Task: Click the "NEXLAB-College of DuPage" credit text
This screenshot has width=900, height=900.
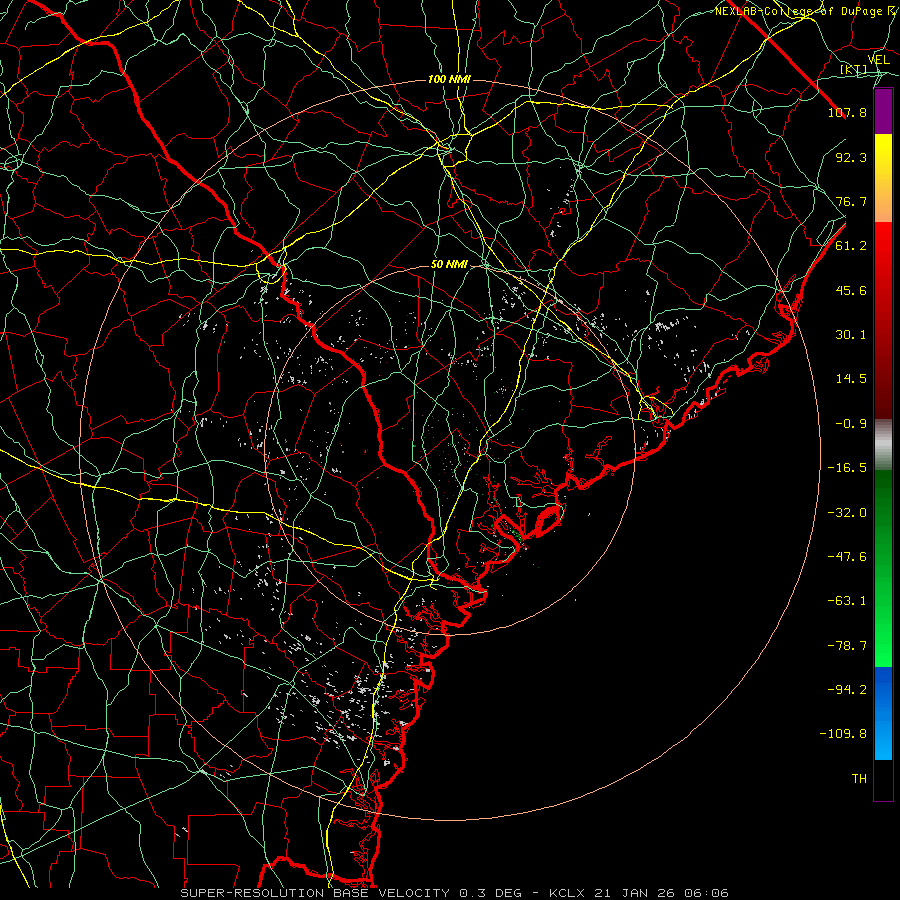Action: [800, 11]
